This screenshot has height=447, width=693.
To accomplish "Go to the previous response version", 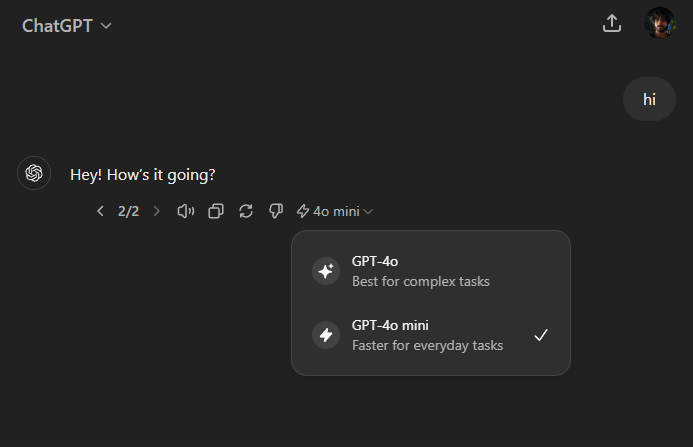I will (100, 211).
